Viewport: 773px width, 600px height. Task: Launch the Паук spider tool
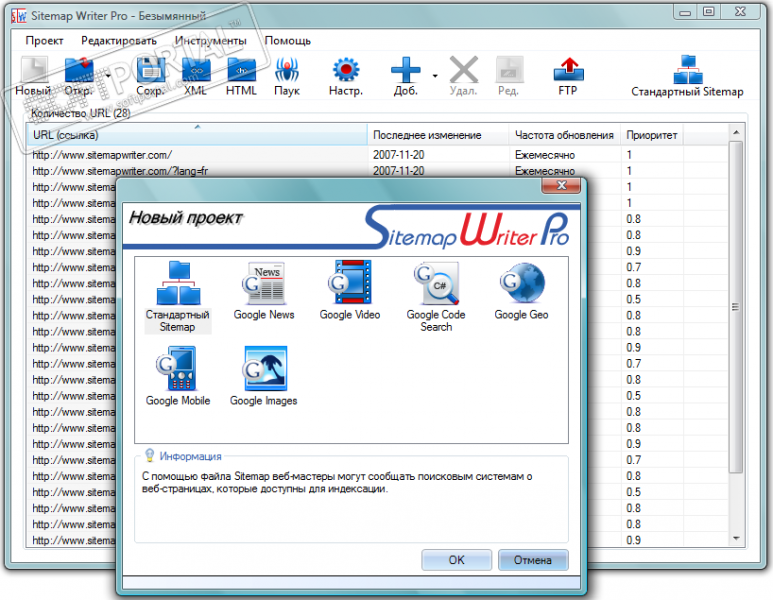tap(287, 76)
